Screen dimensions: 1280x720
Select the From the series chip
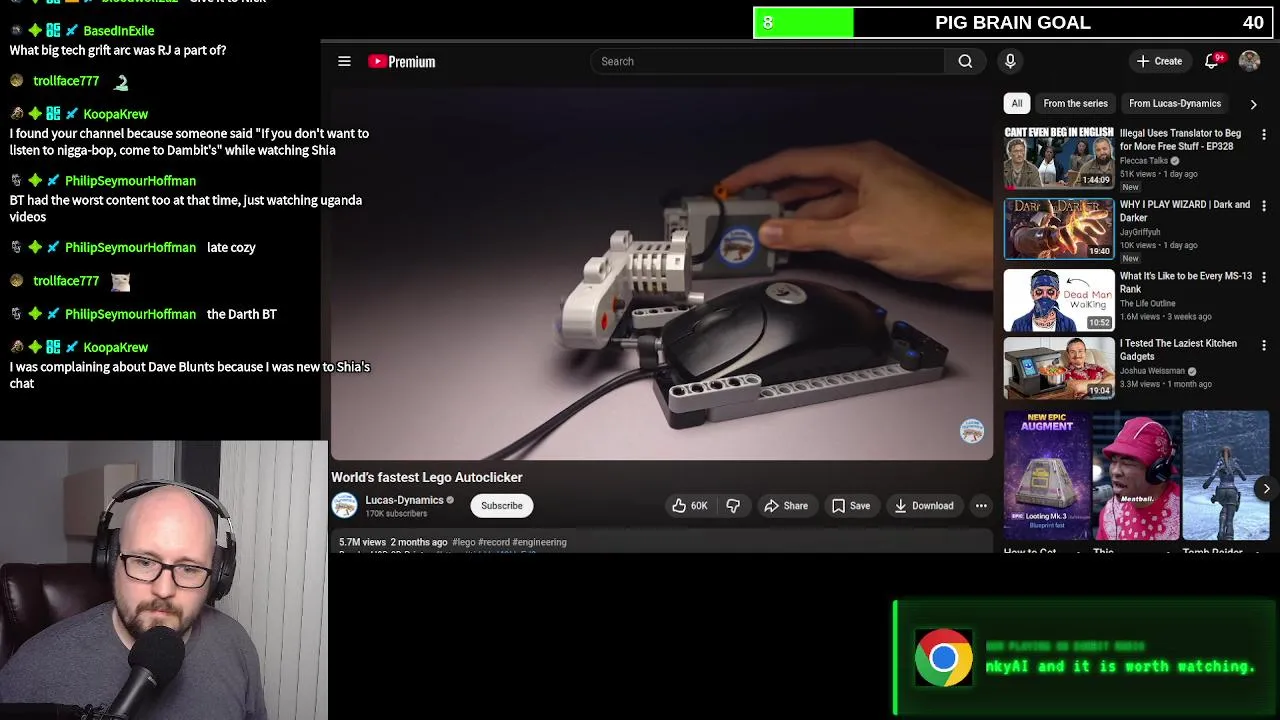[x=1075, y=103]
